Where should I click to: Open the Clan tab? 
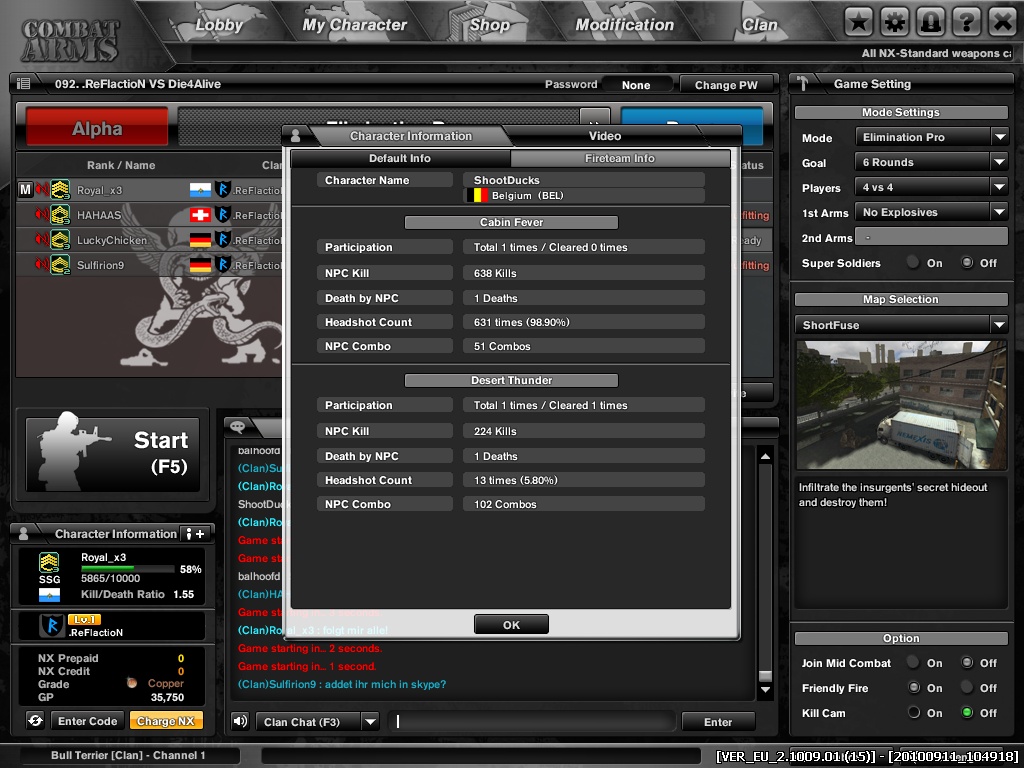coord(760,25)
